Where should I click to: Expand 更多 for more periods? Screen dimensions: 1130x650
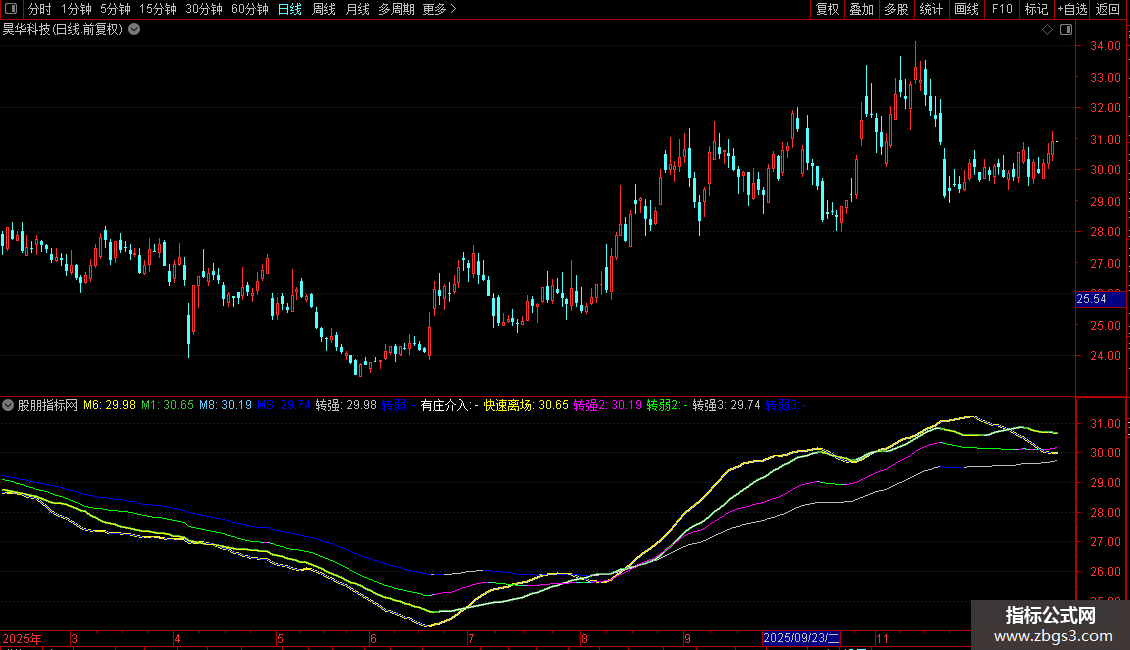coord(439,9)
